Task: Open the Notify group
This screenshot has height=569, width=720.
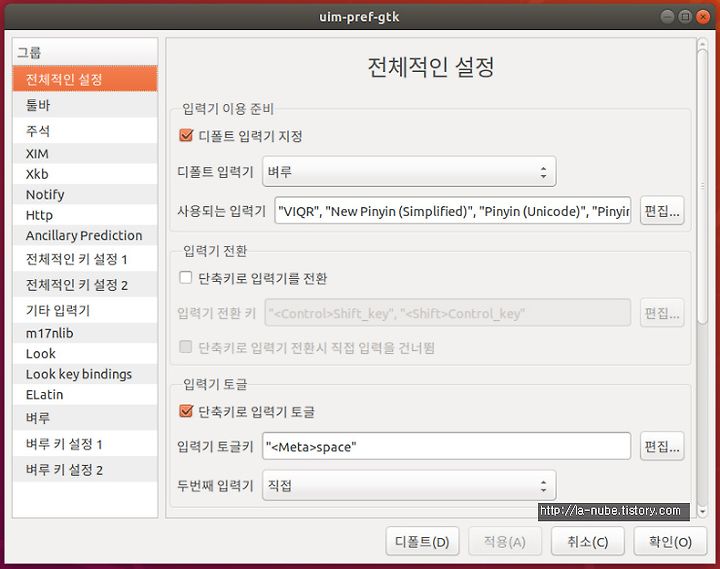Action: (85, 194)
